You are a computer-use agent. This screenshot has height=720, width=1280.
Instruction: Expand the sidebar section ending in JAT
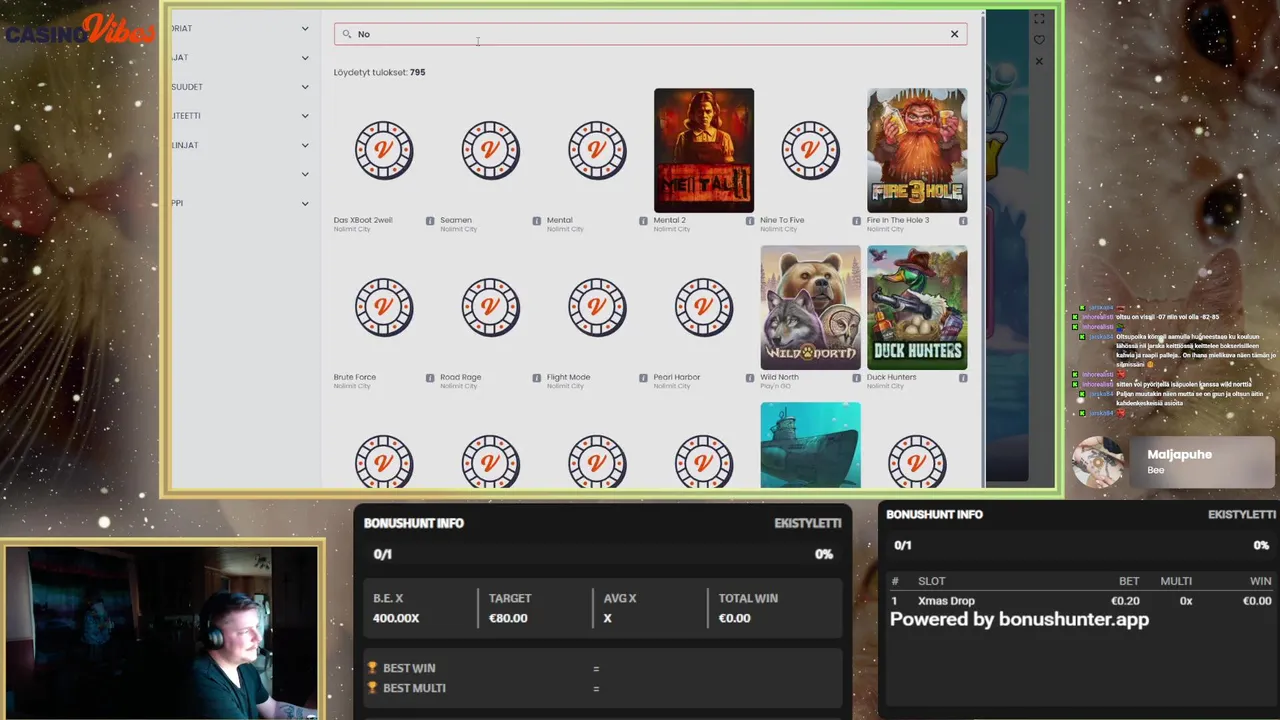pyautogui.click(x=305, y=58)
